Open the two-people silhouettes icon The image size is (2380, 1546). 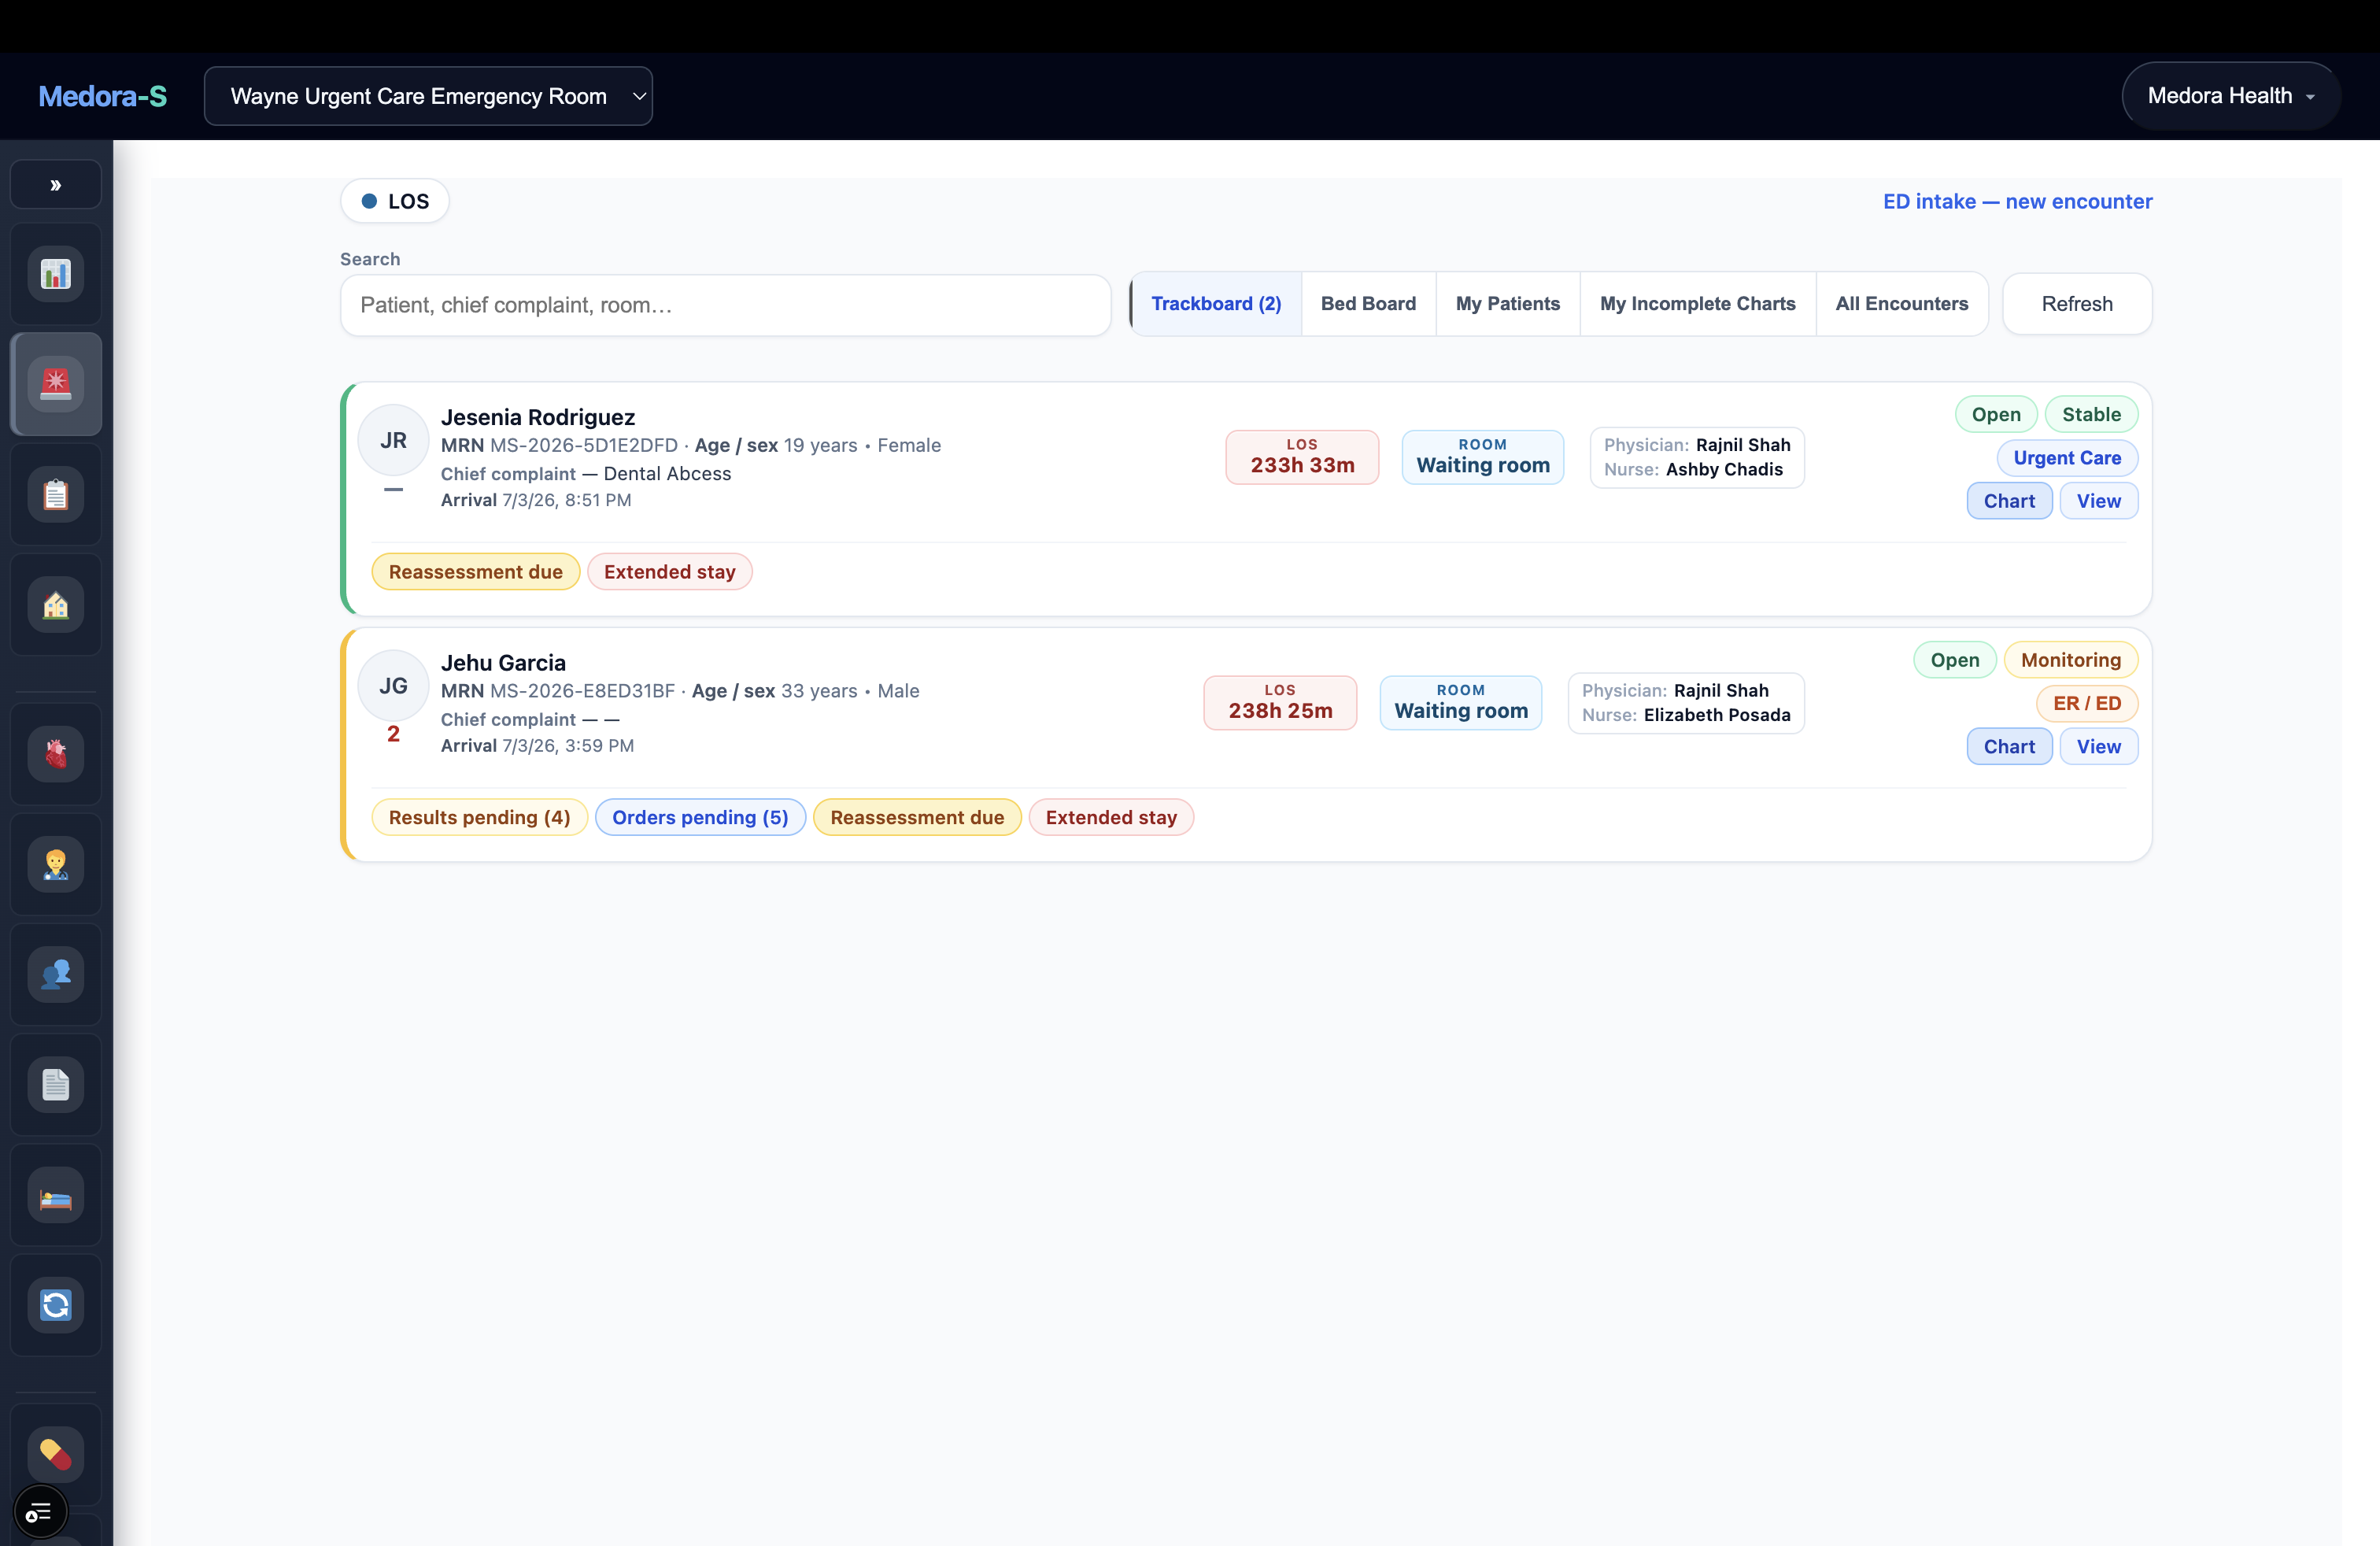point(56,974)
